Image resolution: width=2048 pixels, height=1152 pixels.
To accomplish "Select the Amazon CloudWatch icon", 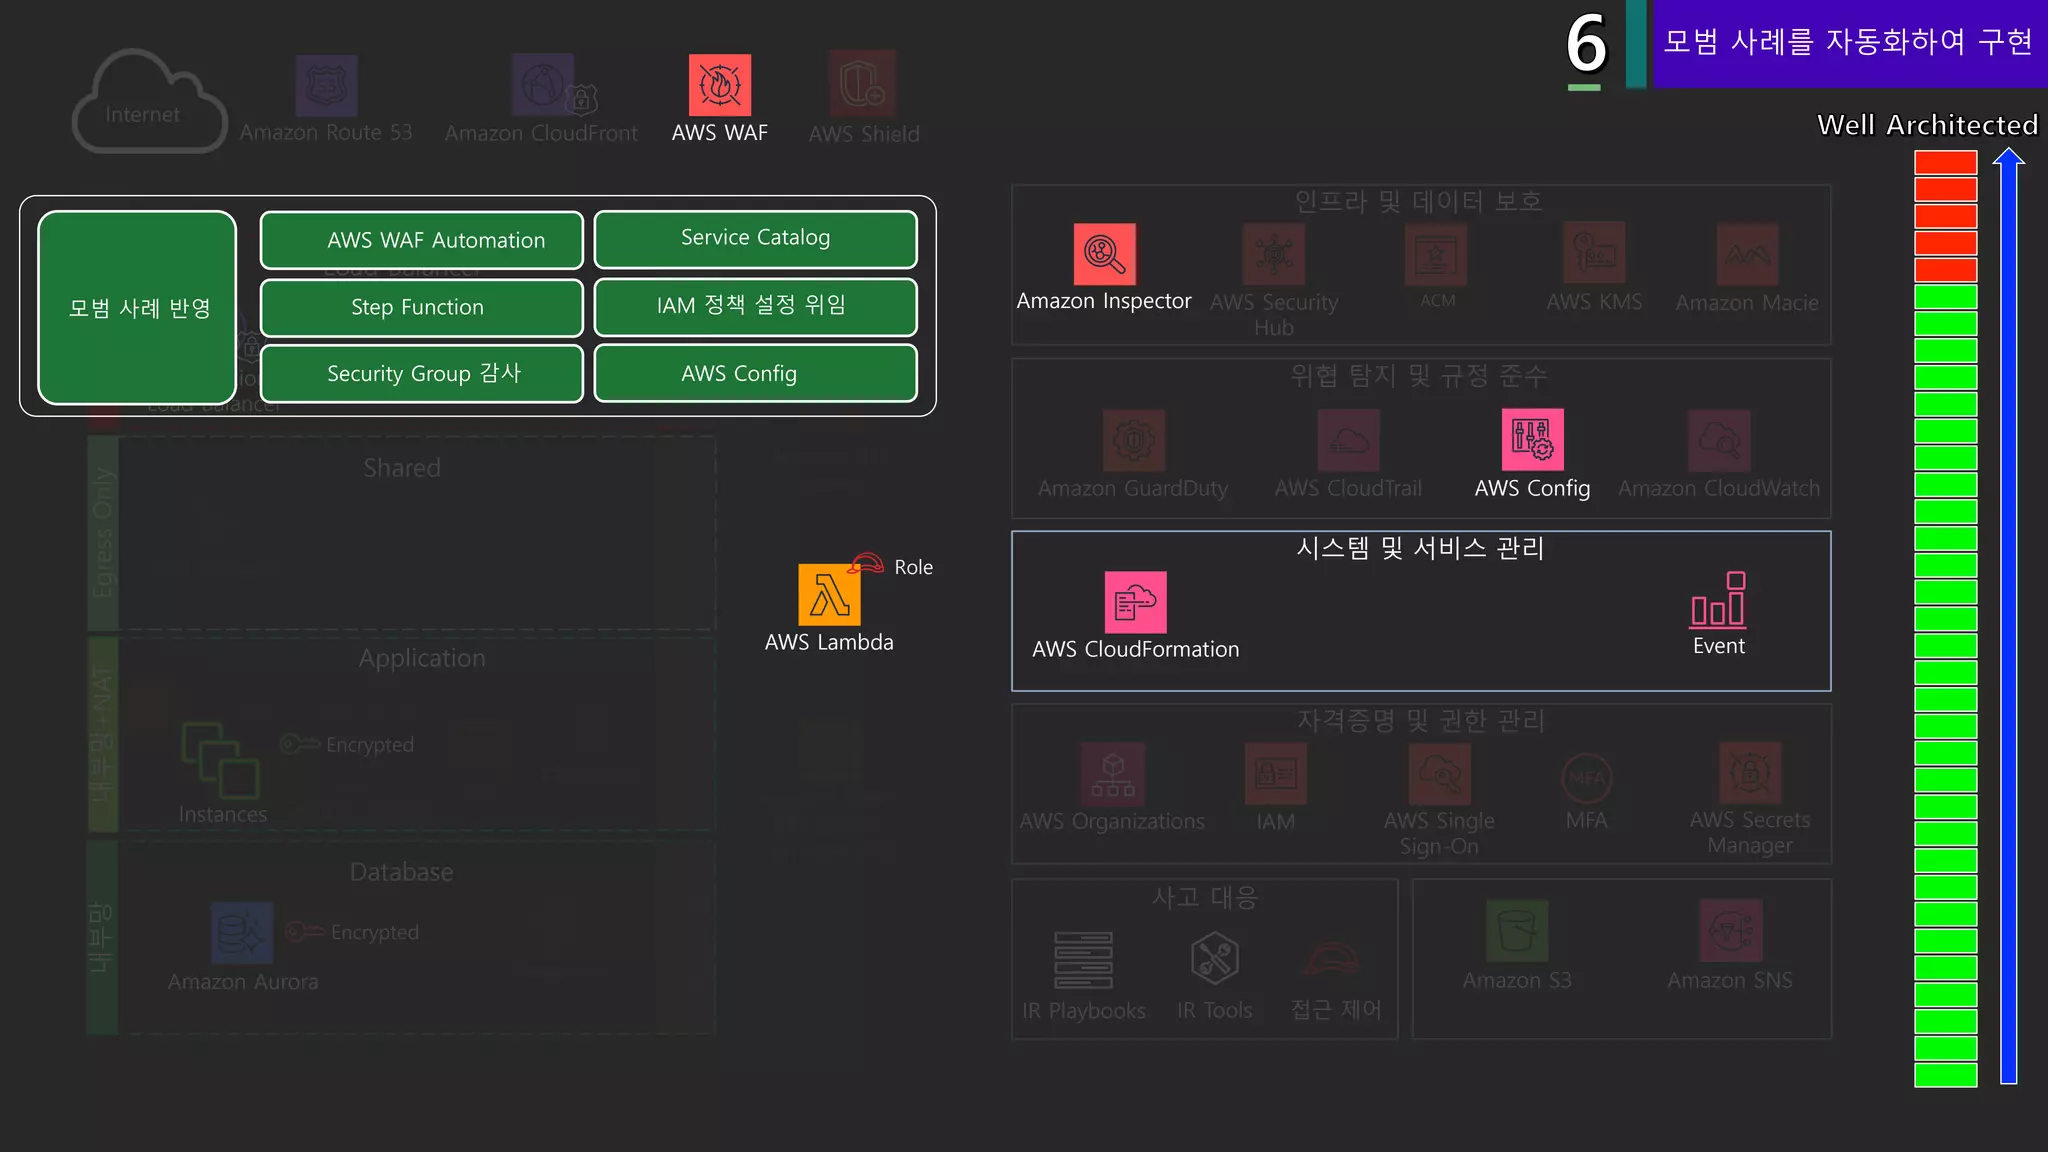I will pos(1719,440).
